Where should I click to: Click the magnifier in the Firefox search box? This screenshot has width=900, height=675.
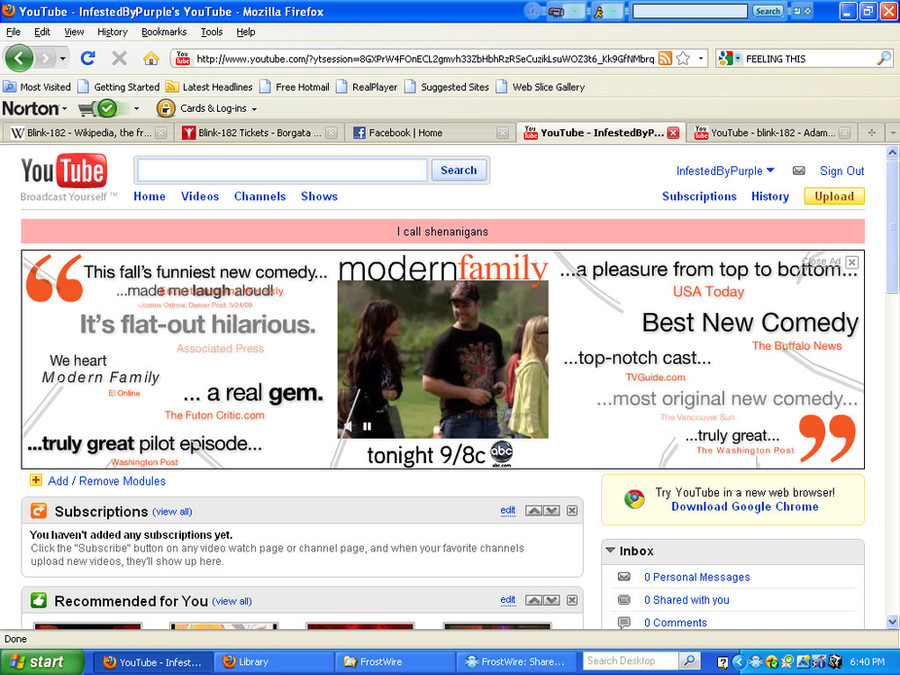point(884,58)
